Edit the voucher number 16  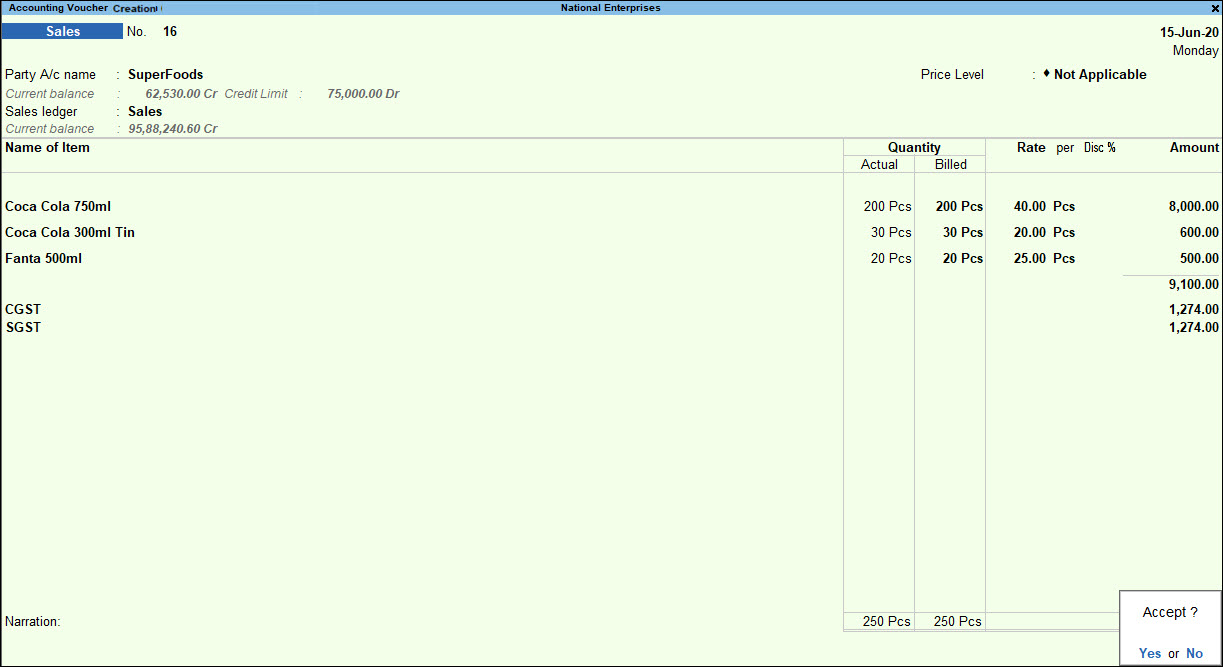[170, 31]
